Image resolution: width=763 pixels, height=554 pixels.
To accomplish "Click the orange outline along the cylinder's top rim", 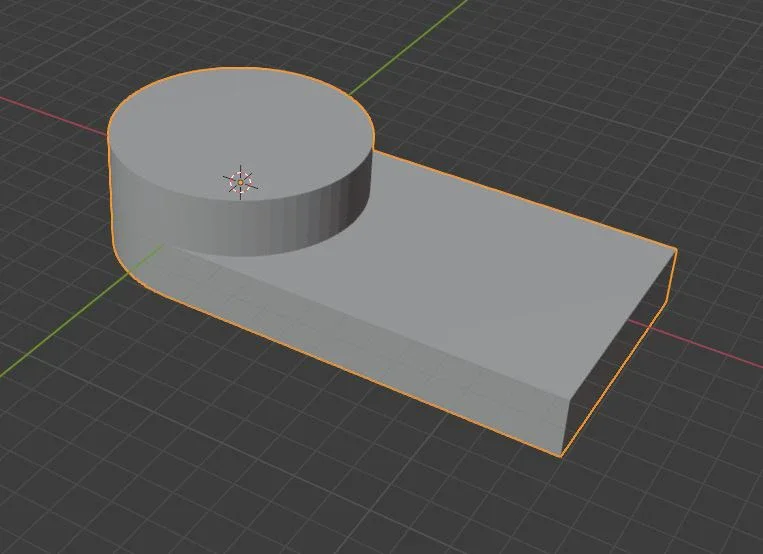I will coord(240,69).
